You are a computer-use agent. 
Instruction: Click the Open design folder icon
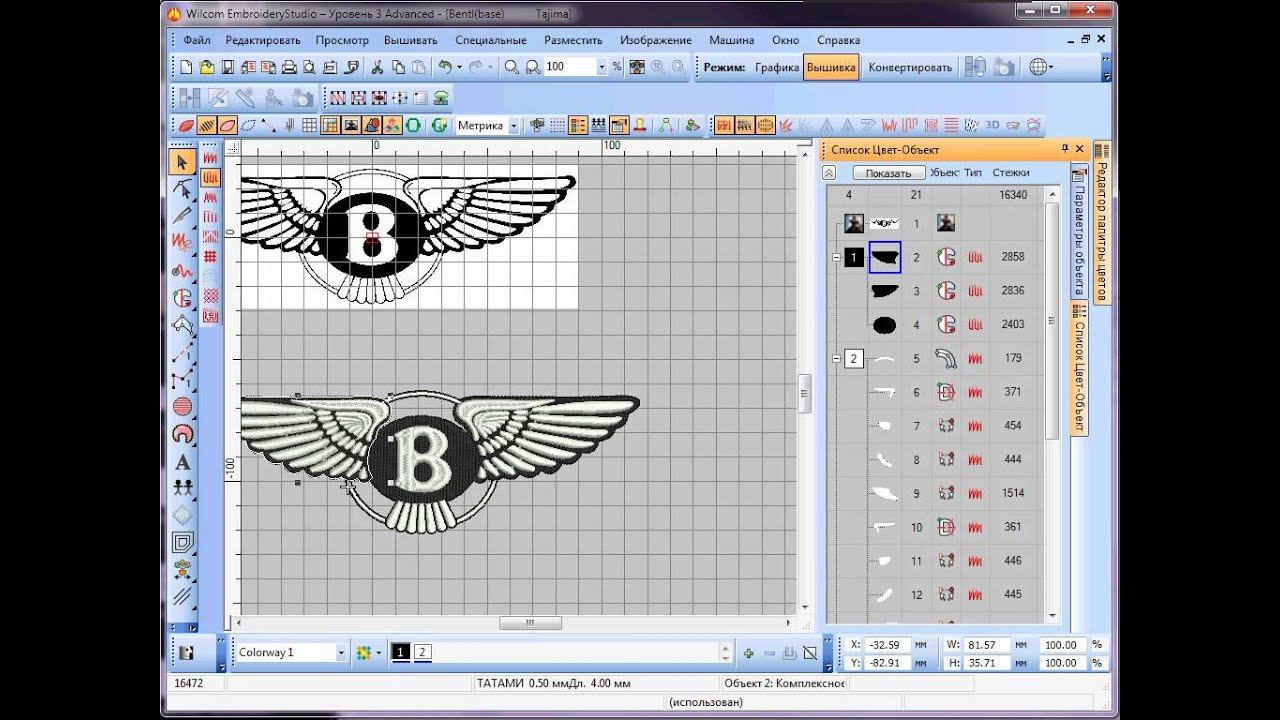205,67
